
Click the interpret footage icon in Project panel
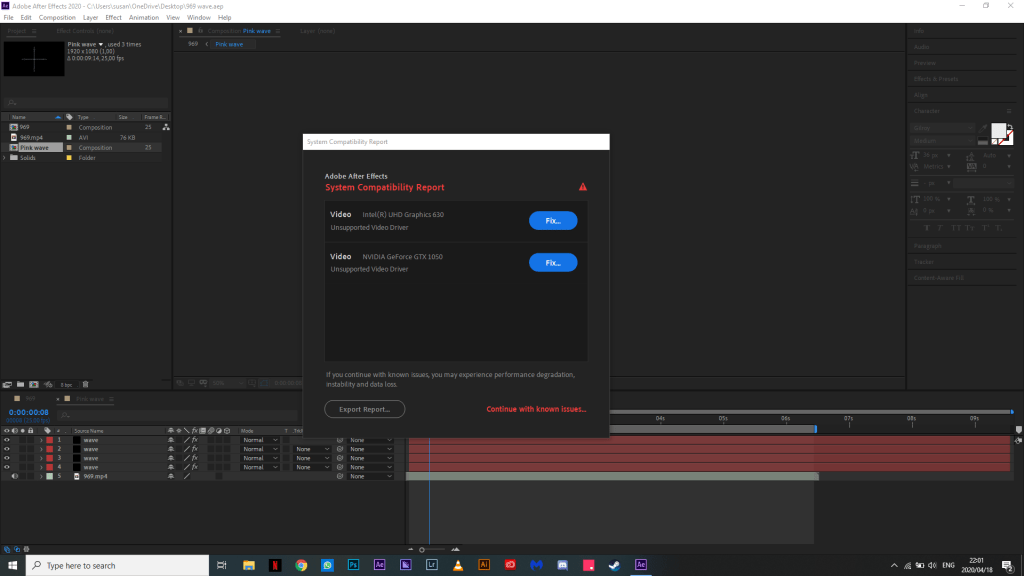point(7,384)
